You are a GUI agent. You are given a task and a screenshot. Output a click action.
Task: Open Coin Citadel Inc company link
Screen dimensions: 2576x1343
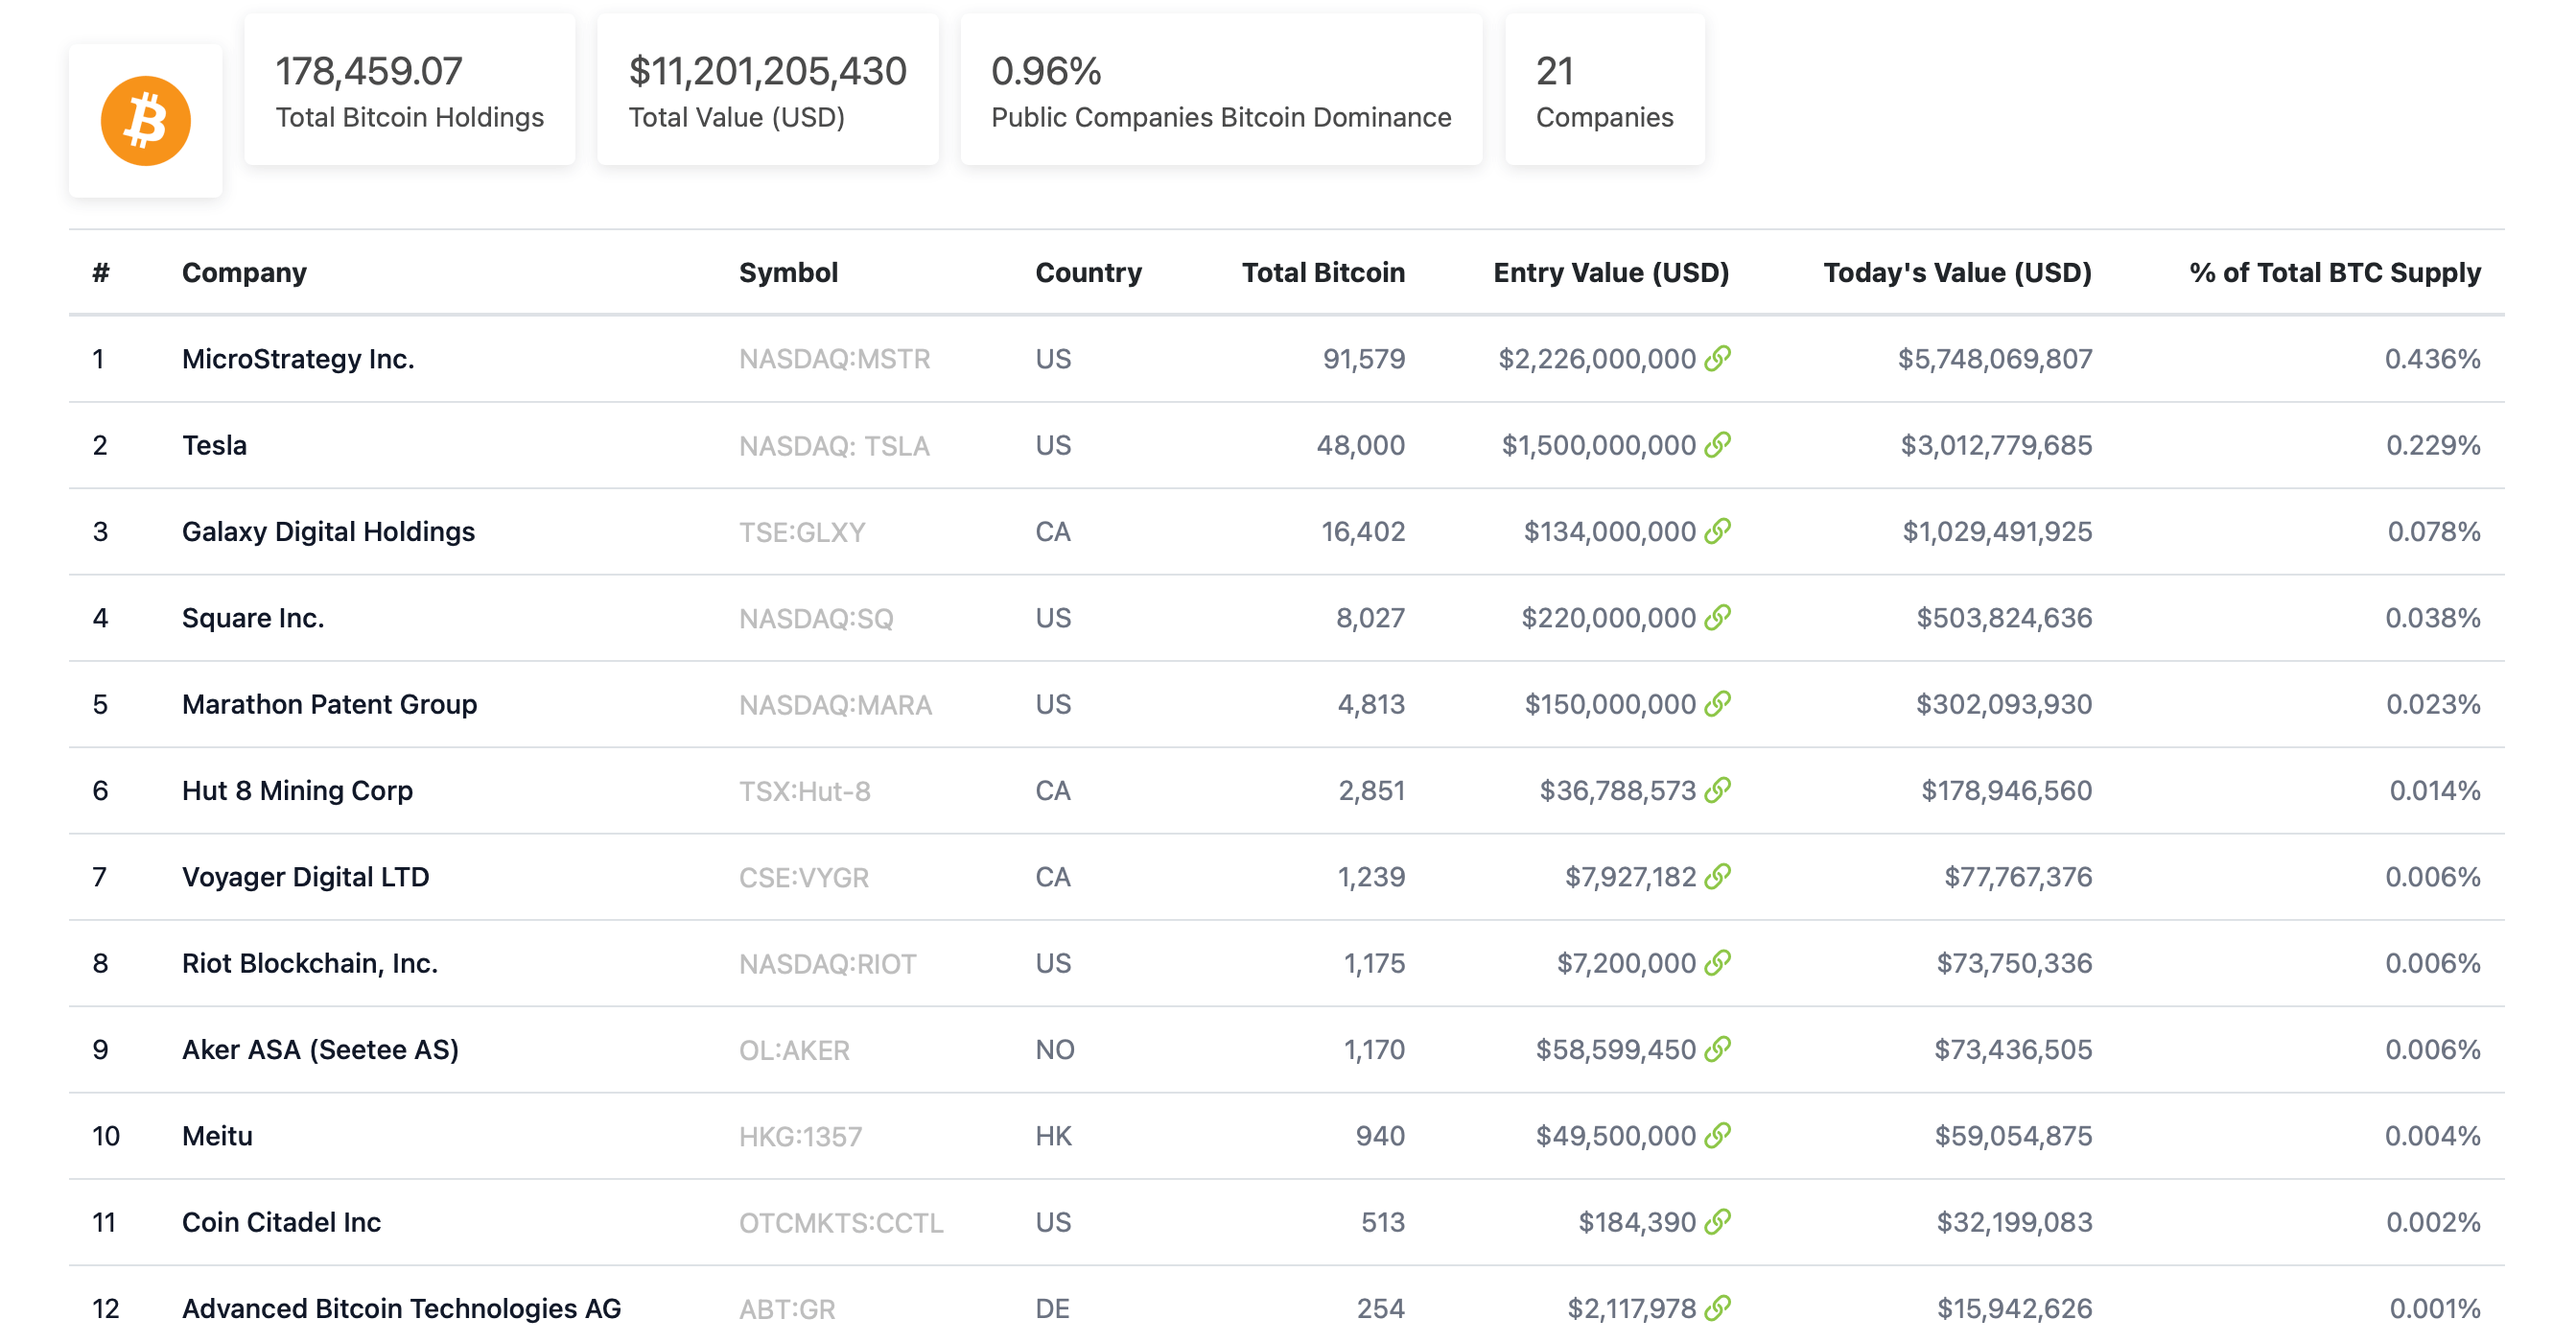281,1222
